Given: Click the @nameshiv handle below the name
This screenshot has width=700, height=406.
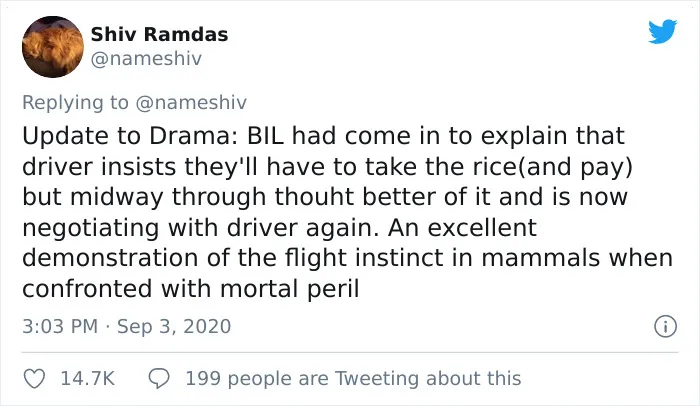Looking at the screenshot, I should pyautogui.click(x=146, y=59).
